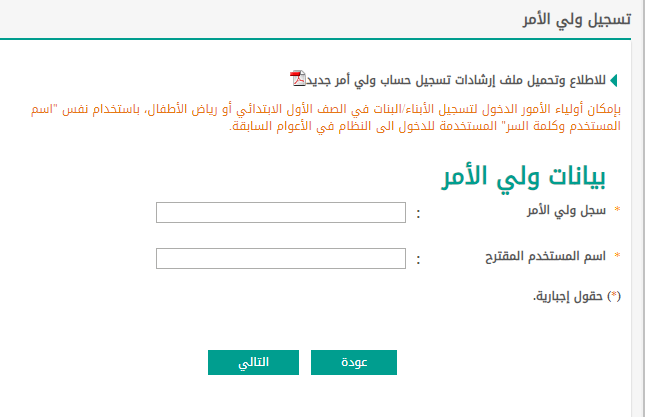
Task: Click the حقول إجبارية required fields note
Action: pyautogui.click(x=577, y=296)
